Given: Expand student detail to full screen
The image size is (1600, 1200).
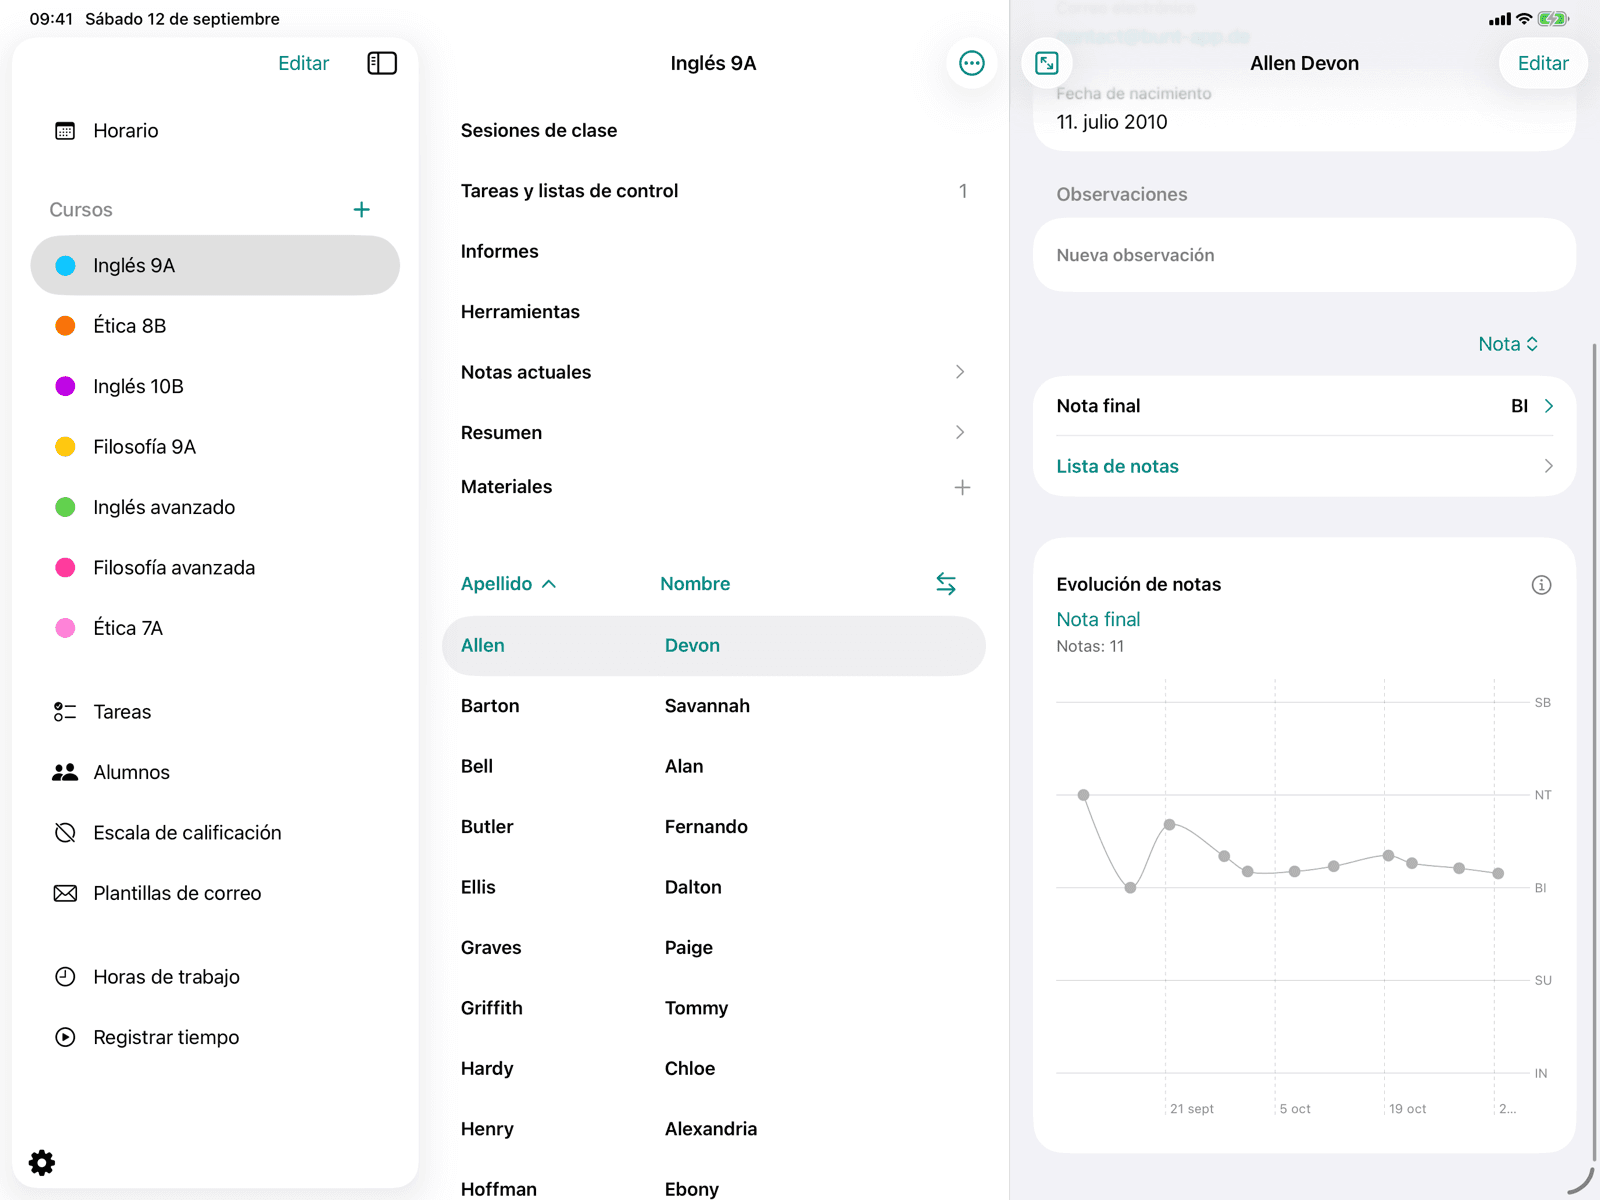Looking at the screenshot, I should point(1047,63).
